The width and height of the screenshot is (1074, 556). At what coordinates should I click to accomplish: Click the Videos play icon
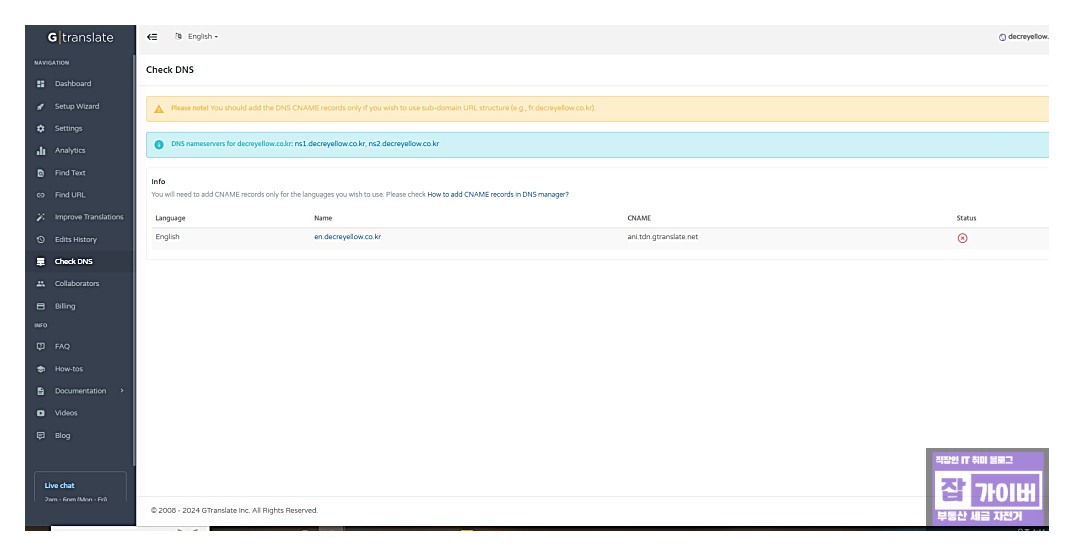40,413
